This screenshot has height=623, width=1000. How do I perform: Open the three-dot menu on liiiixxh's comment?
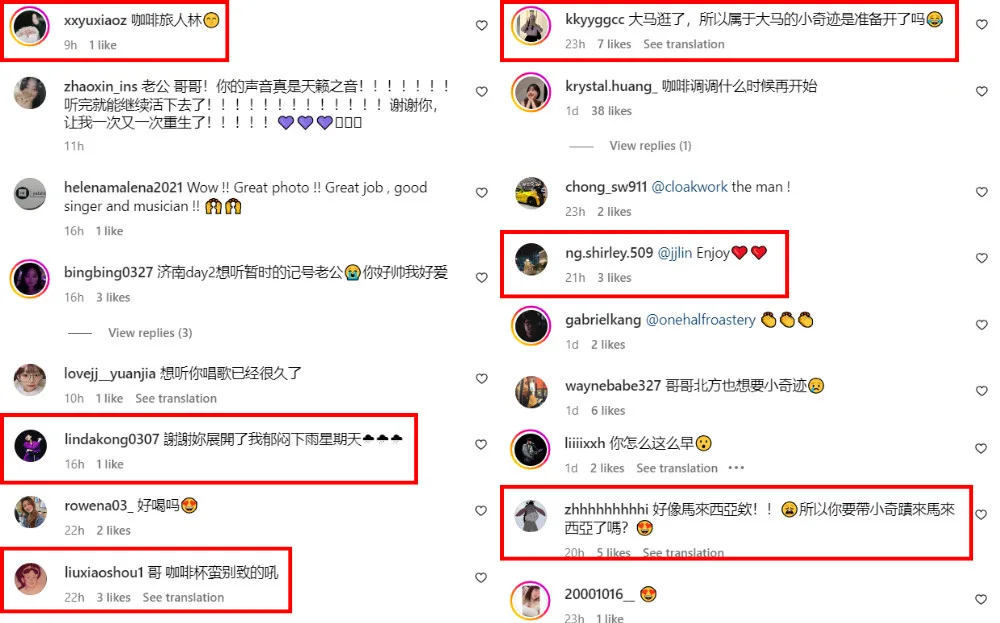tap(736, 468)
